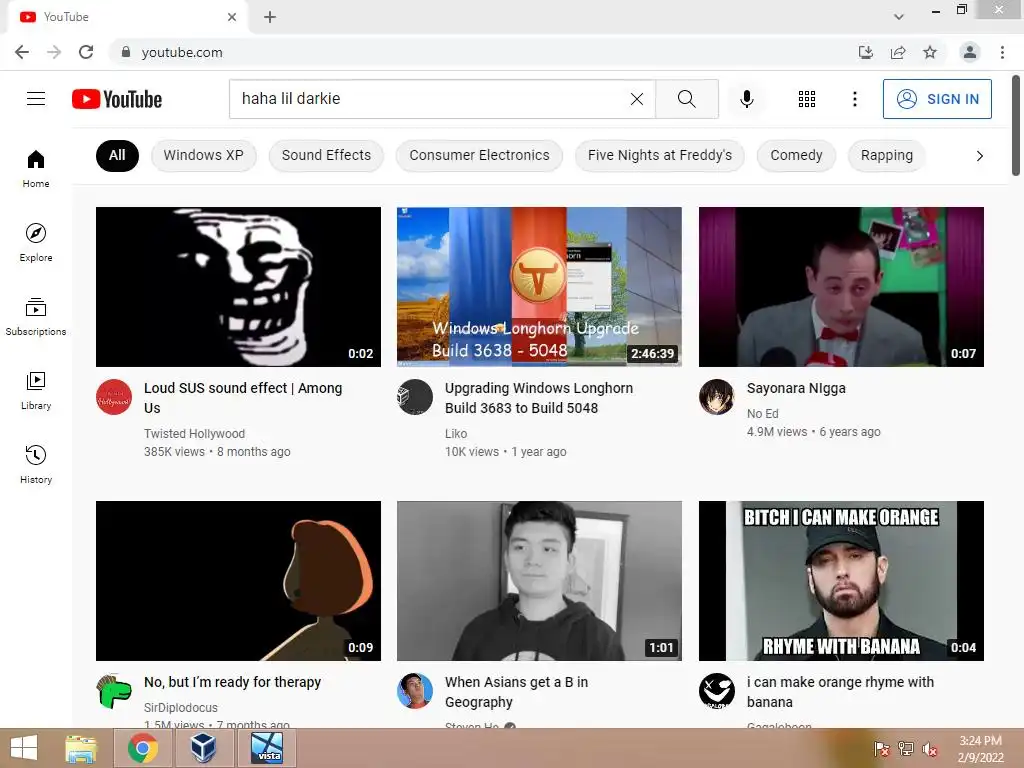Image resolution: width=1024 pixels, height=768 pixels.
Task: Clear the search box with the X icon
Action: tap(637, 99)
